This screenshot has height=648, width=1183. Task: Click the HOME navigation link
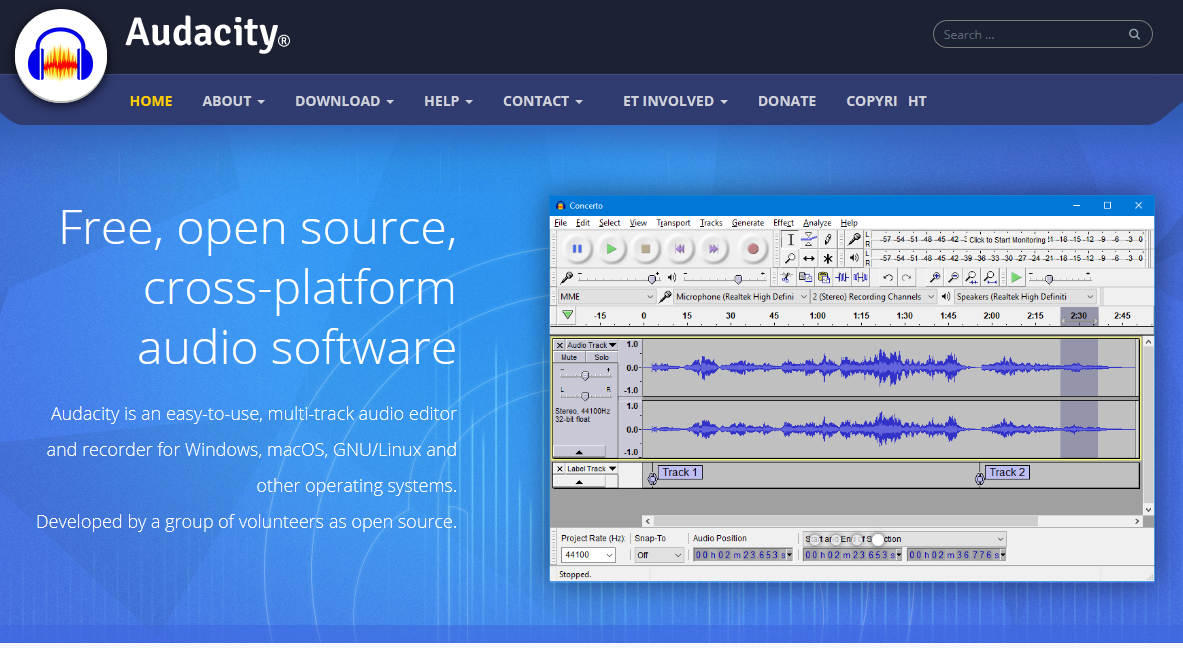151,101
